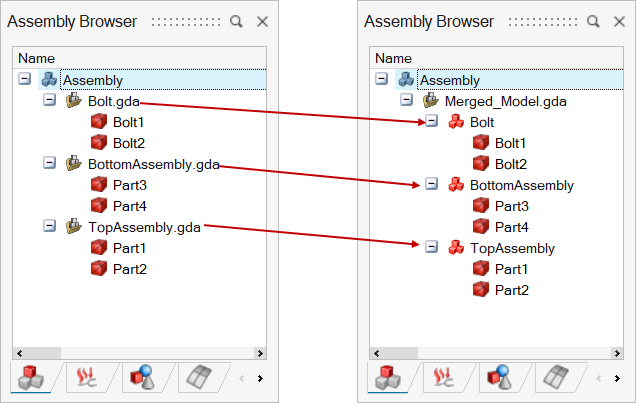This screenshot has height=403, width=636.
Task: Collapse the root Assembly node in left browser
Action: pyautogui.click(x=25, y=78)
